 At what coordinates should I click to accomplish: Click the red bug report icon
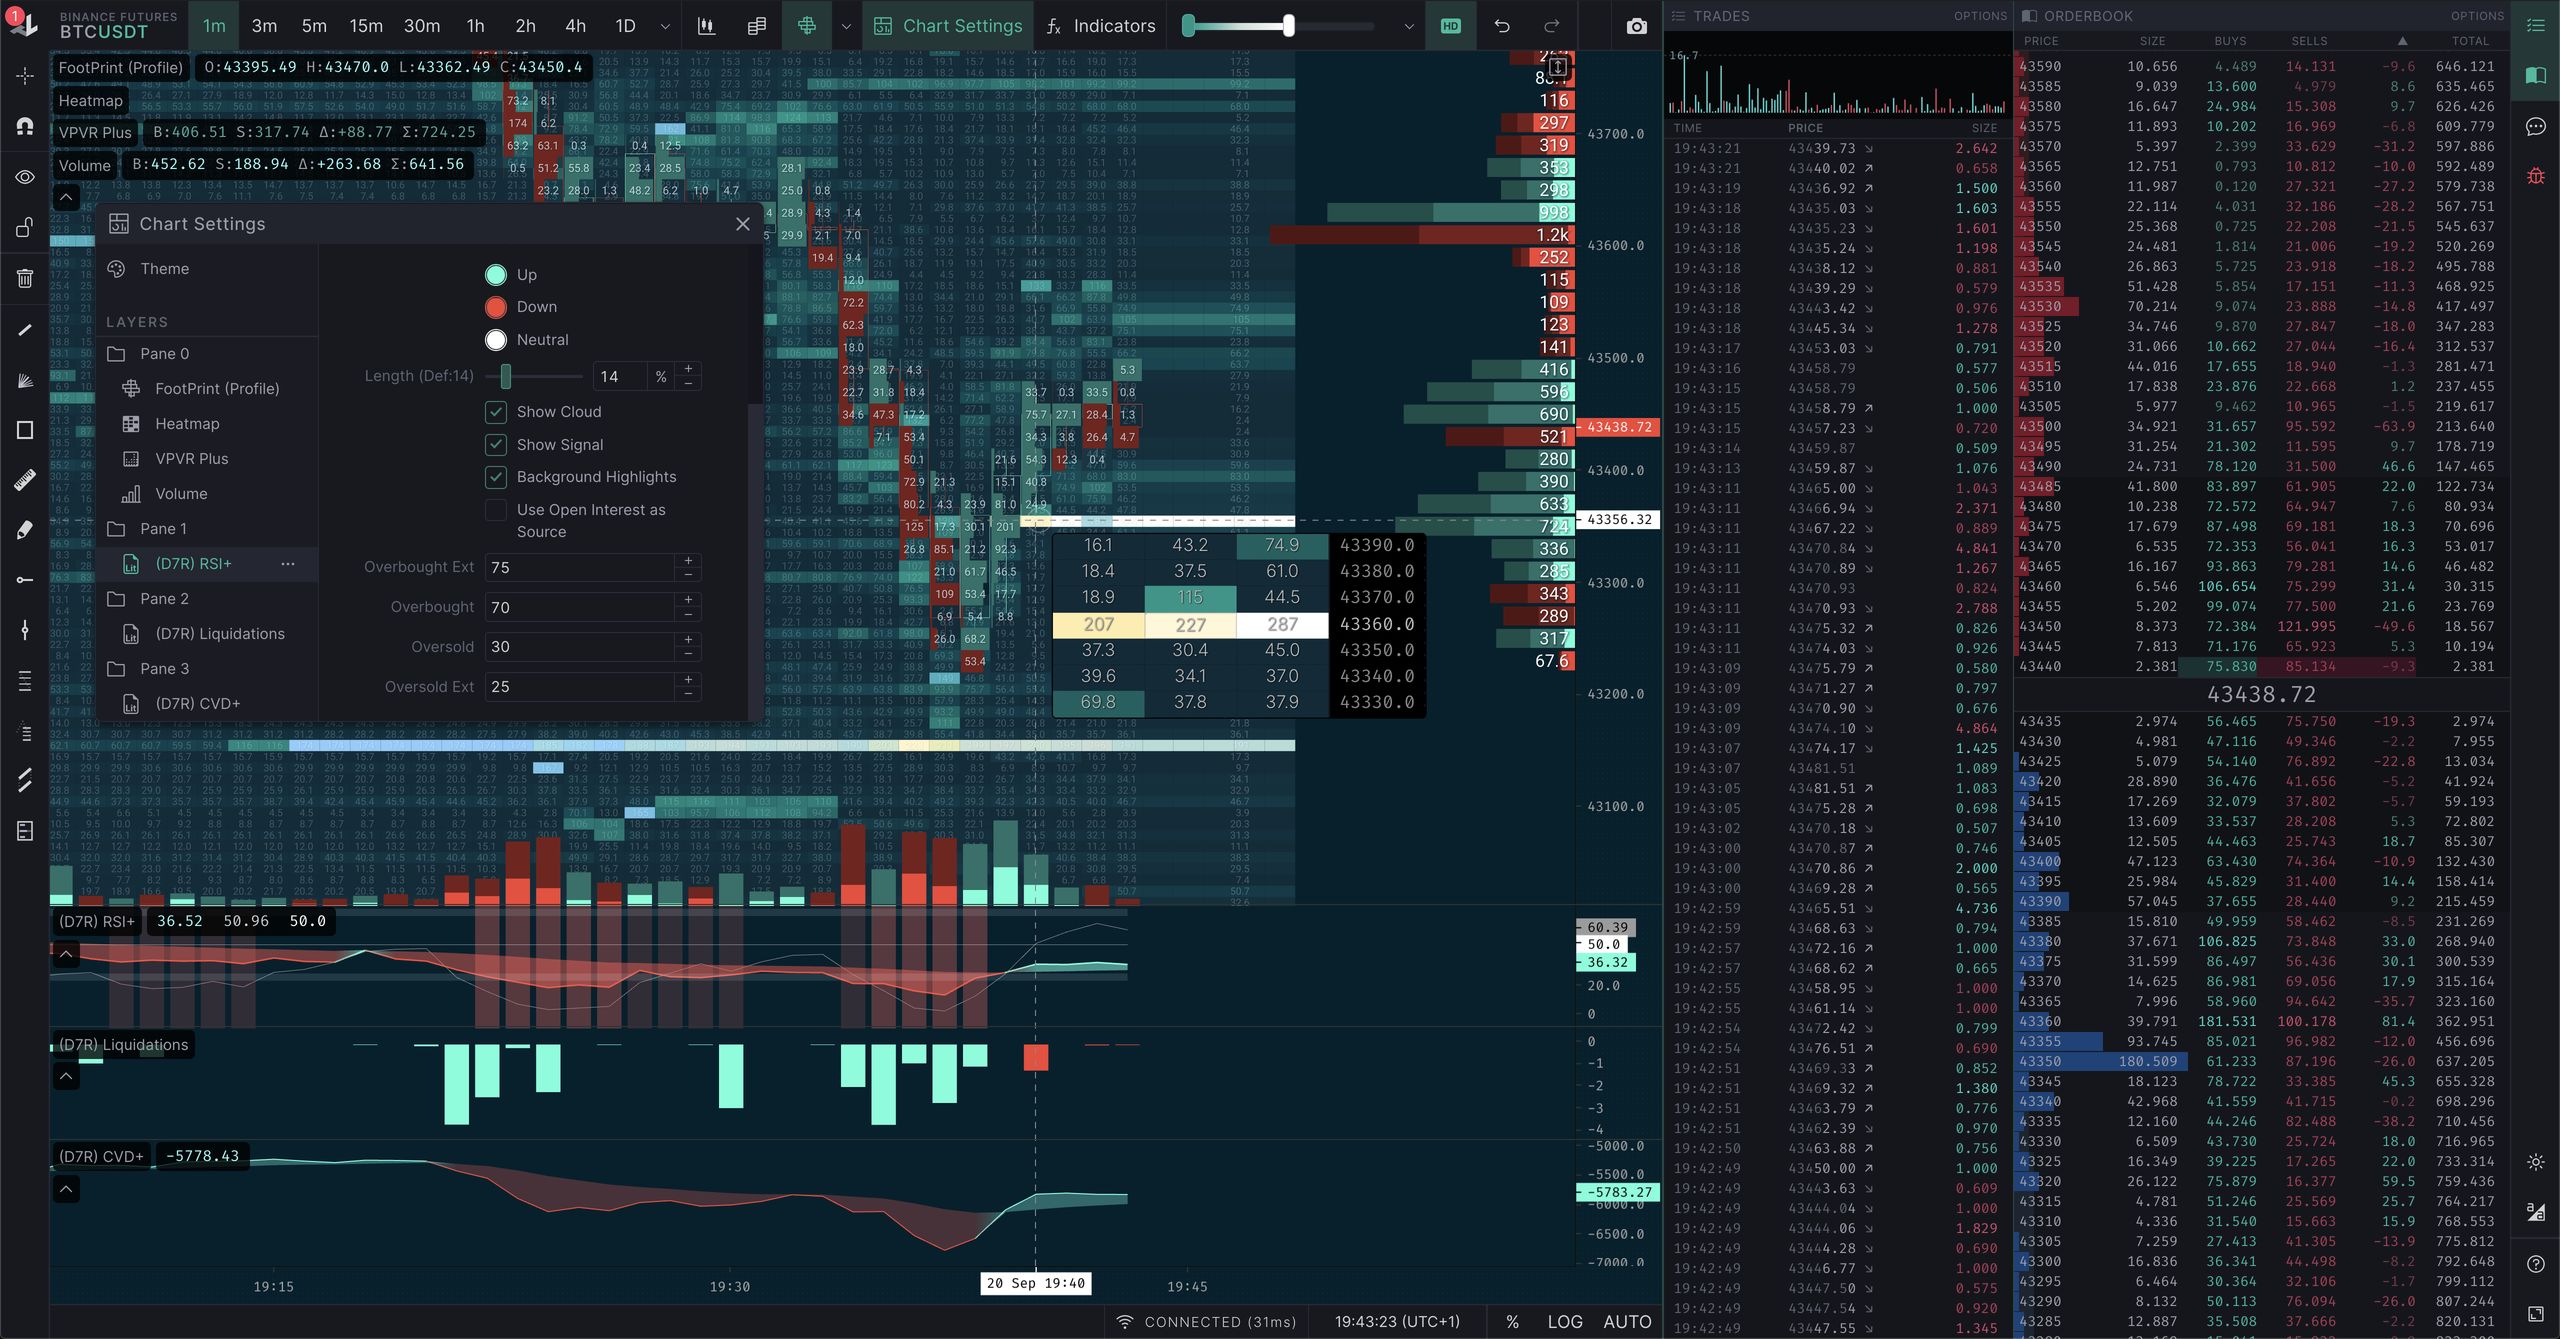click(2535, 177)
